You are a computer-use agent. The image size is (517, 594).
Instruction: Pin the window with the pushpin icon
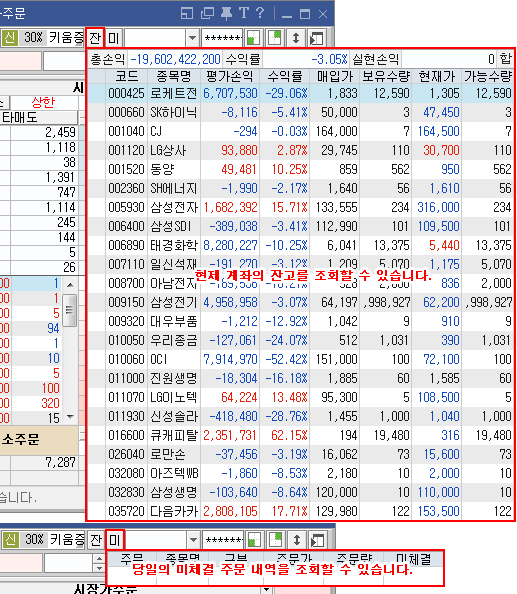click(x=226, y=13)
